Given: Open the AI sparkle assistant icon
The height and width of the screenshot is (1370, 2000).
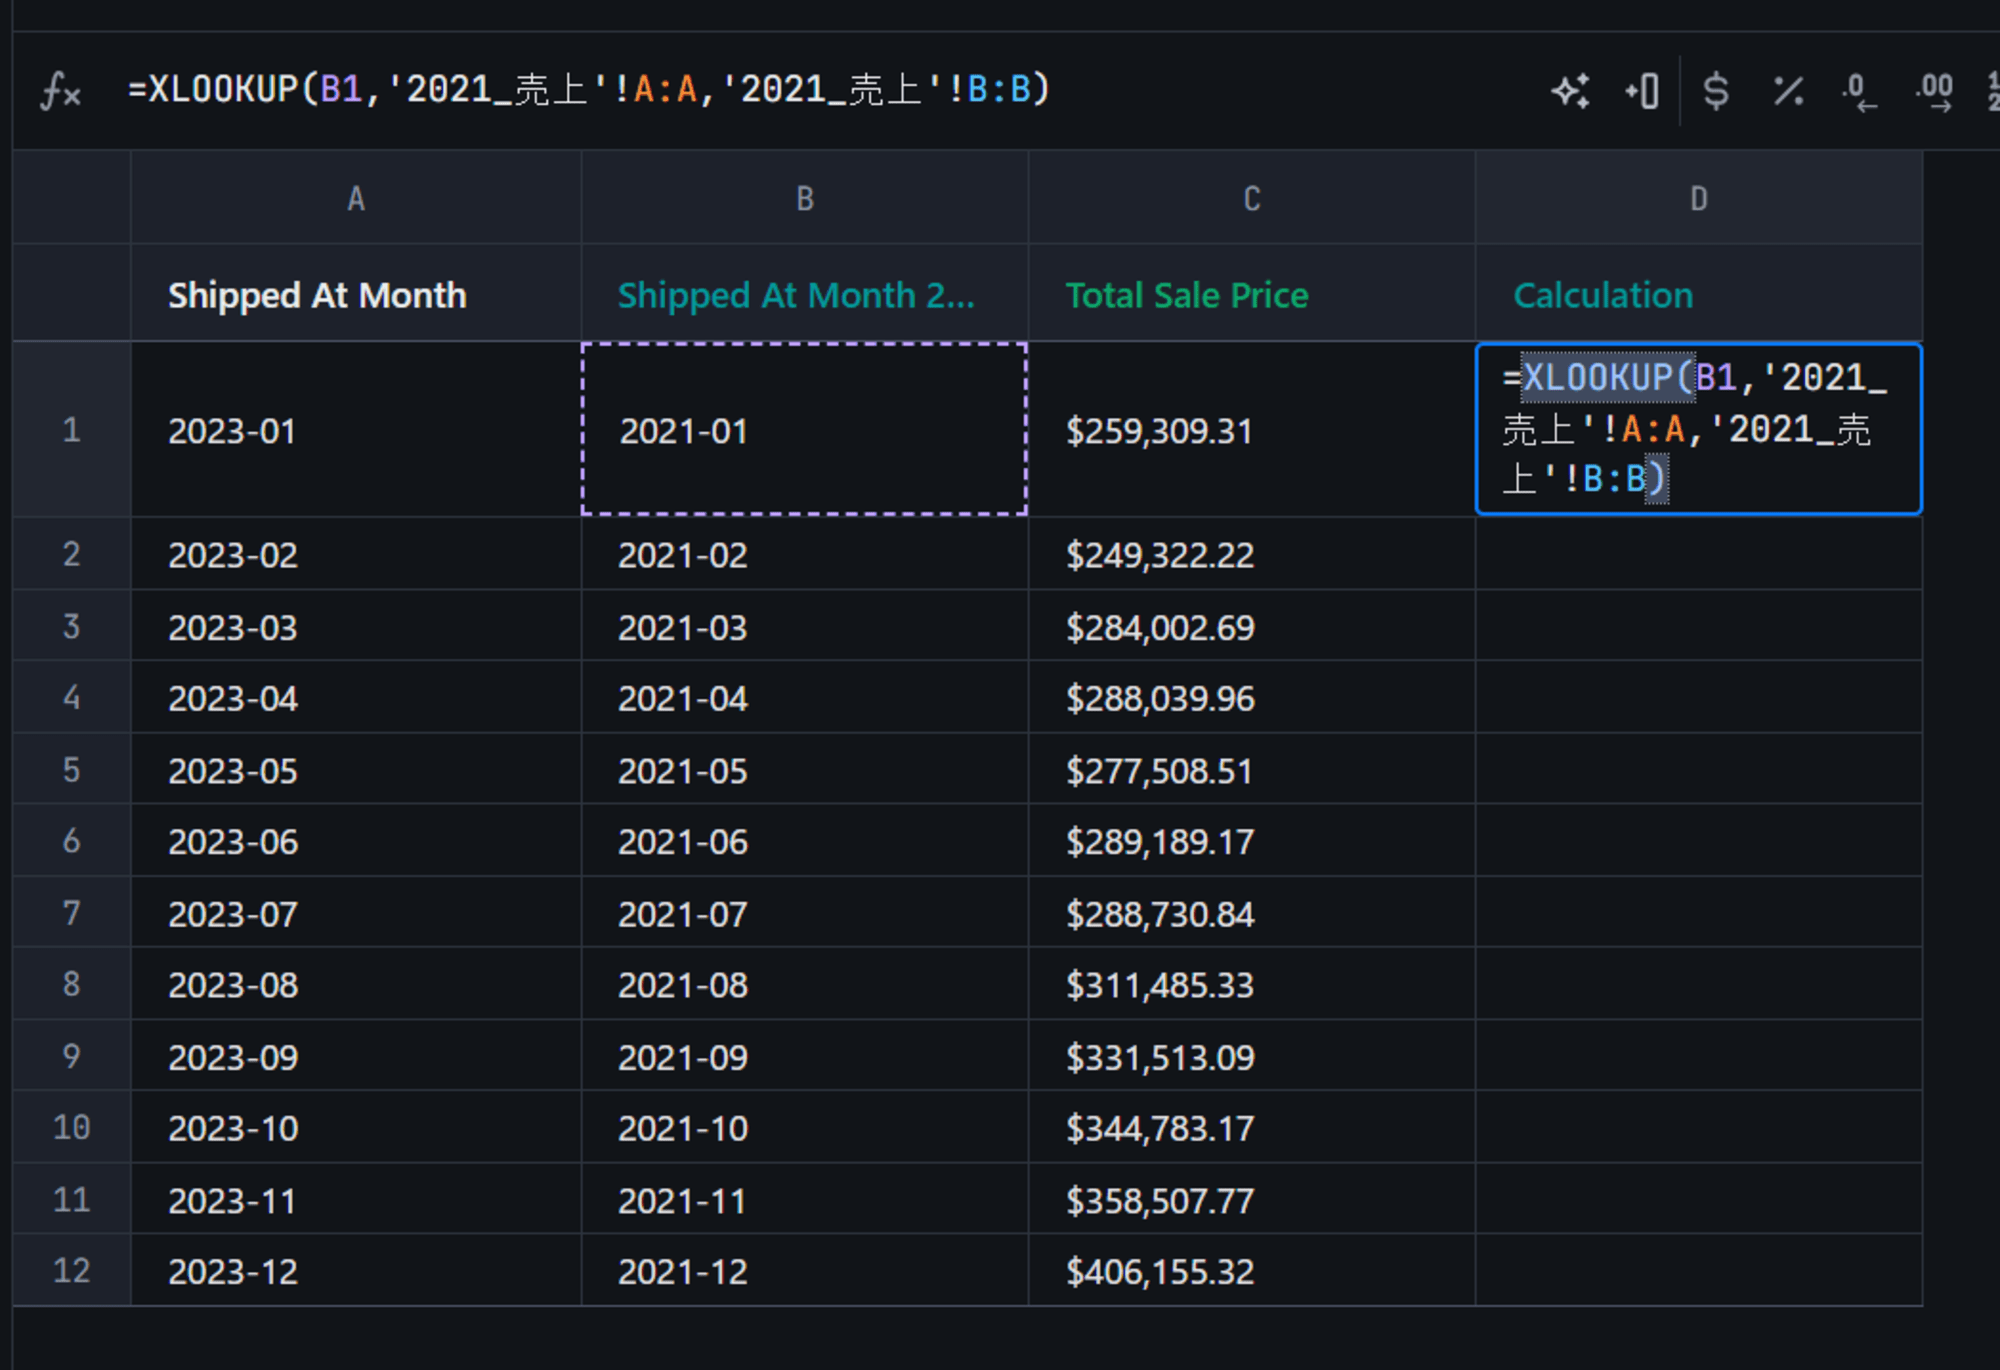Looking at the screenshot, I should click(1571, 91).
